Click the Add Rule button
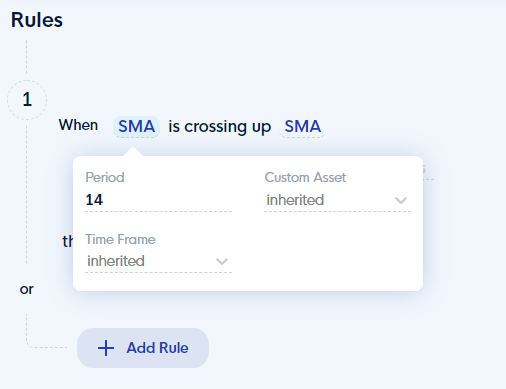 (143, 348)
